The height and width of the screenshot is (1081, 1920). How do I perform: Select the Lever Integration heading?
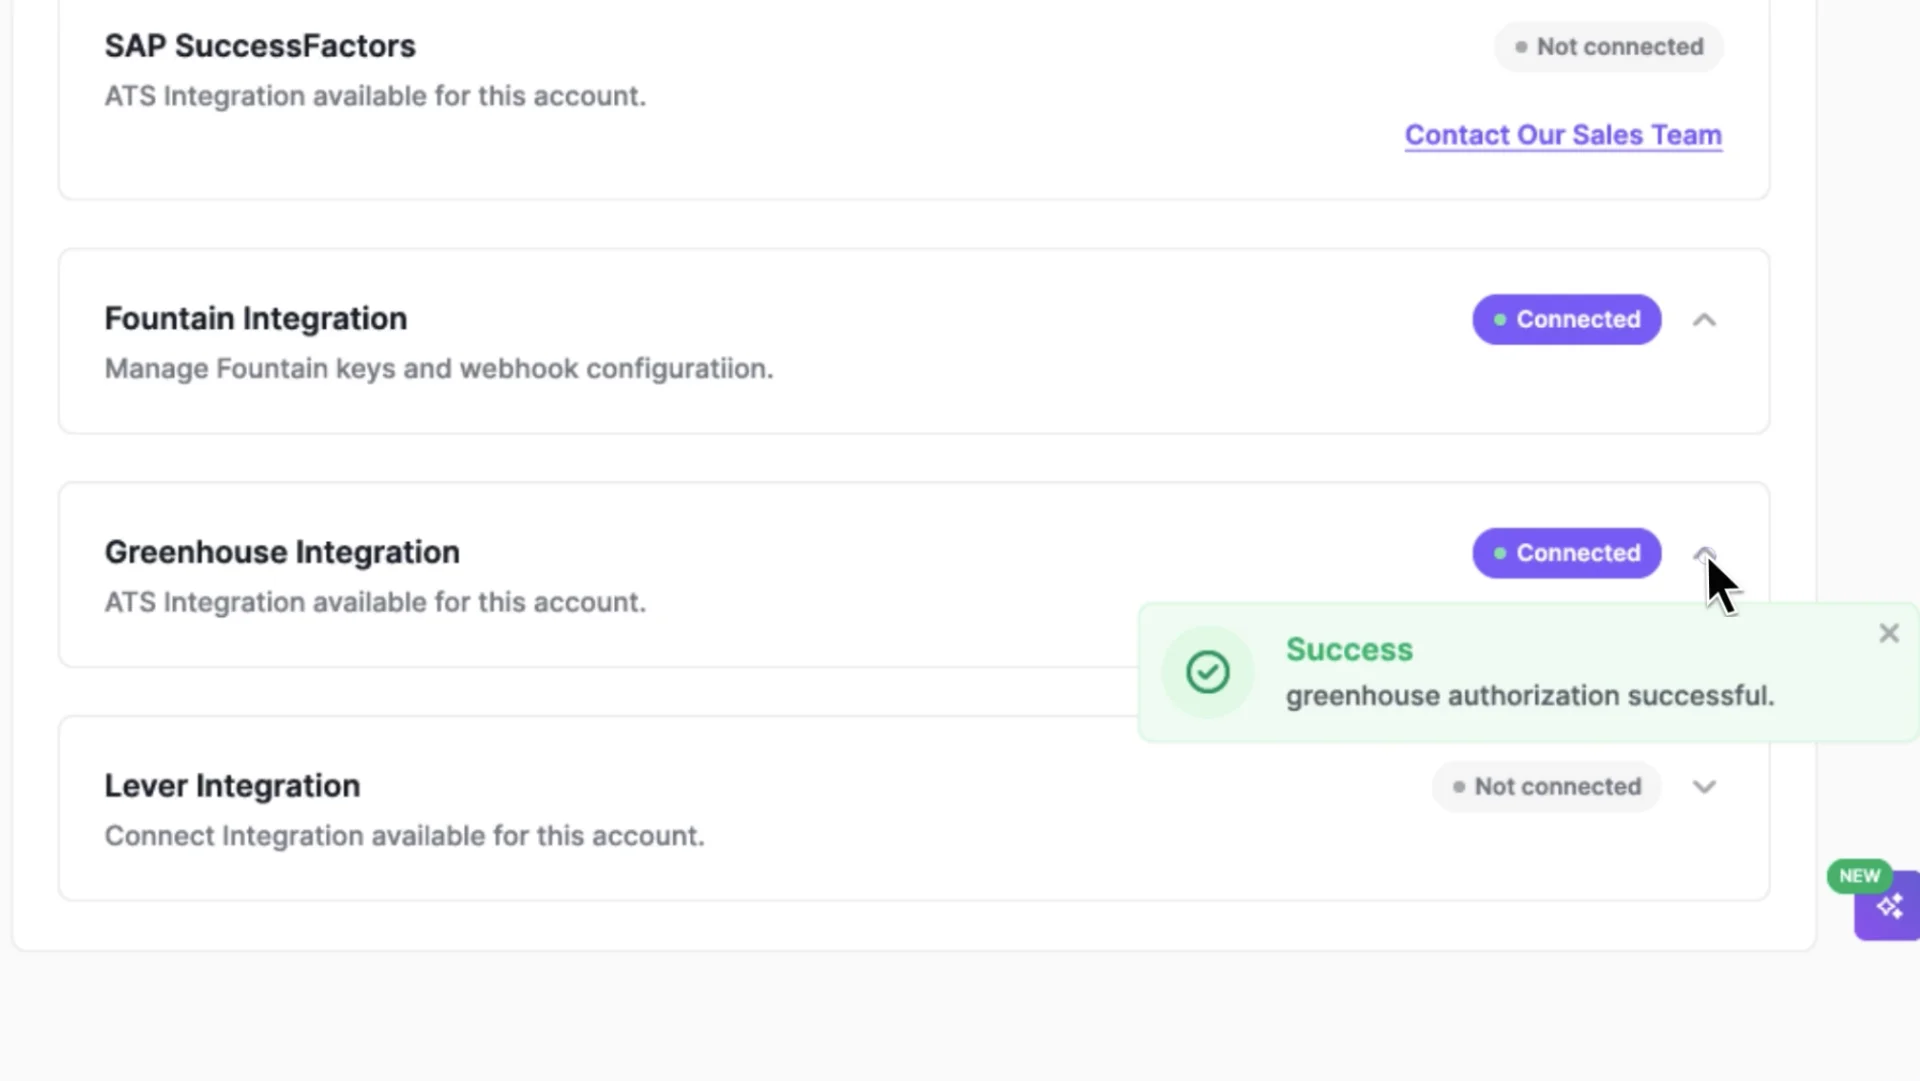click(x=232, y=786)
